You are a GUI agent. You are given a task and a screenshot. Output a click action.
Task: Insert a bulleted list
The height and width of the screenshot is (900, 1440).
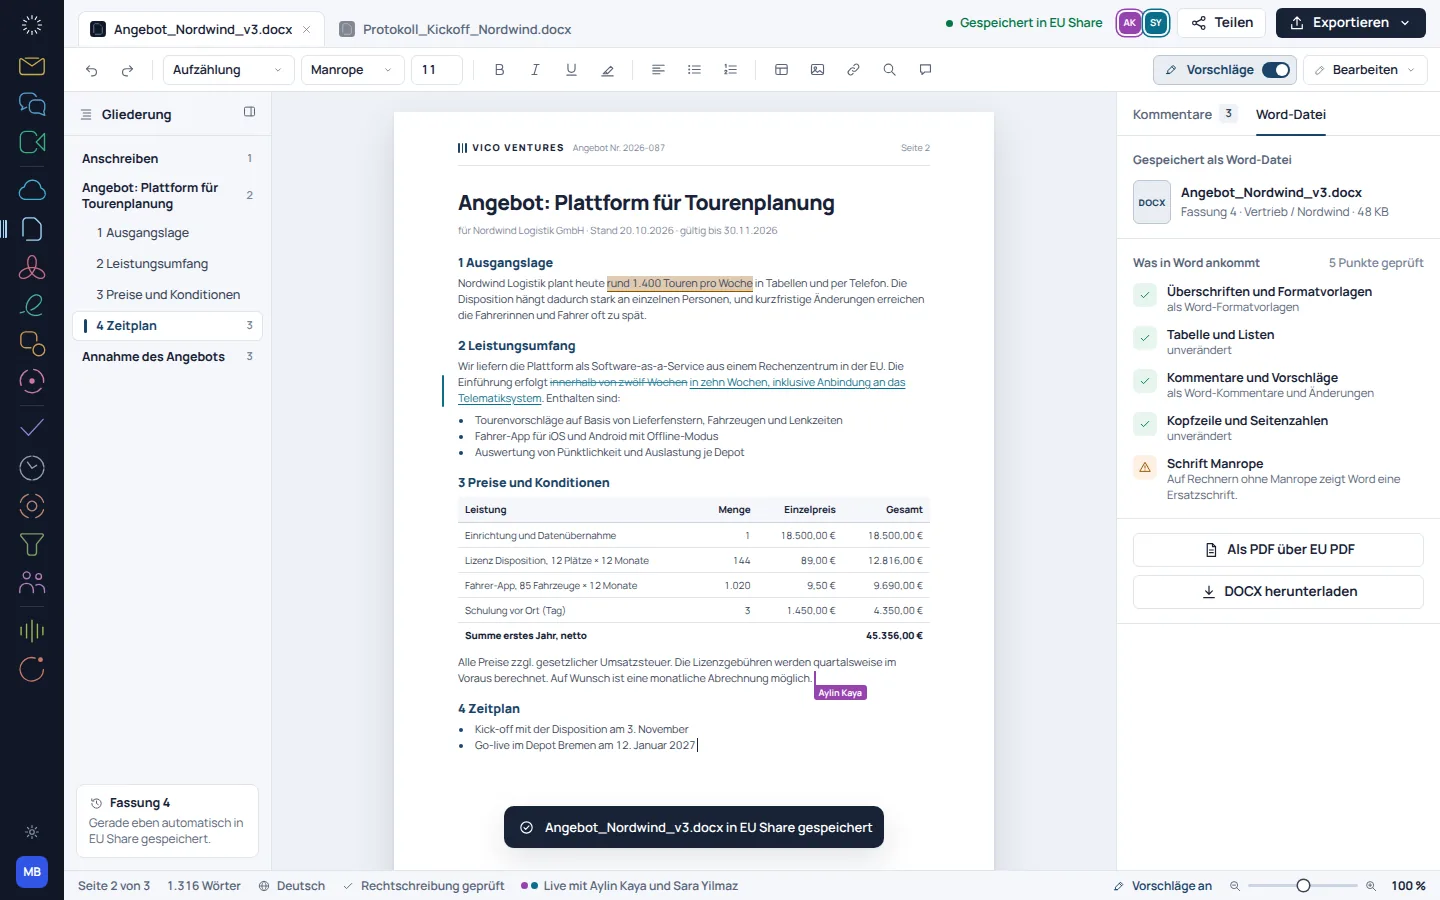[x=694, y=70]
